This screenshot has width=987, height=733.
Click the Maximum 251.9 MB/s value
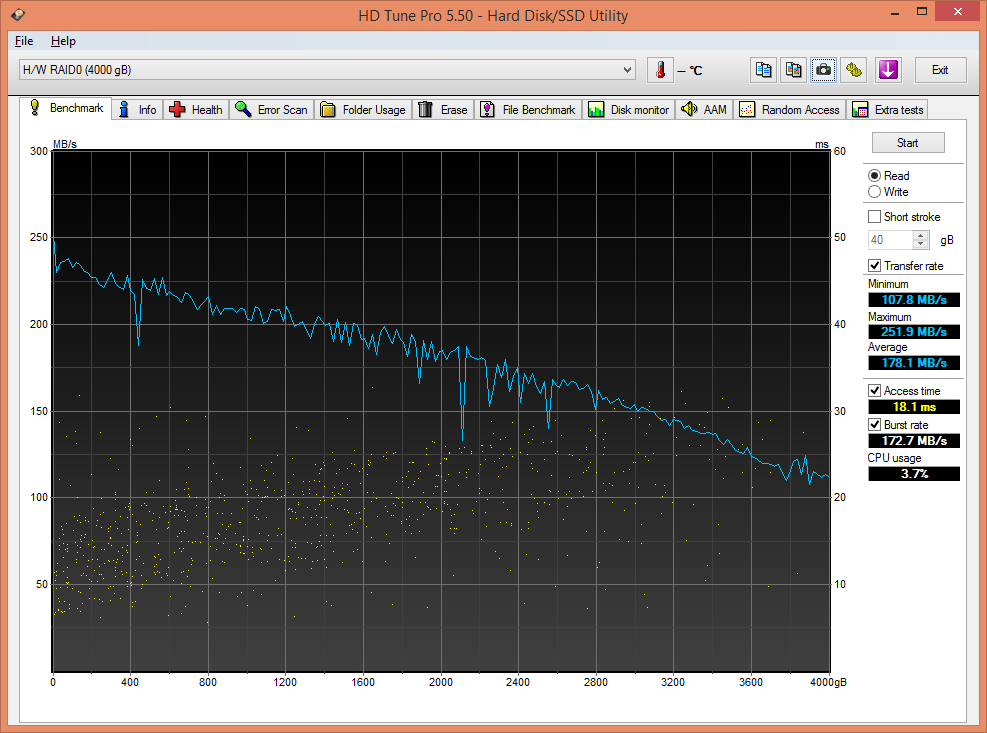(914, 331)
